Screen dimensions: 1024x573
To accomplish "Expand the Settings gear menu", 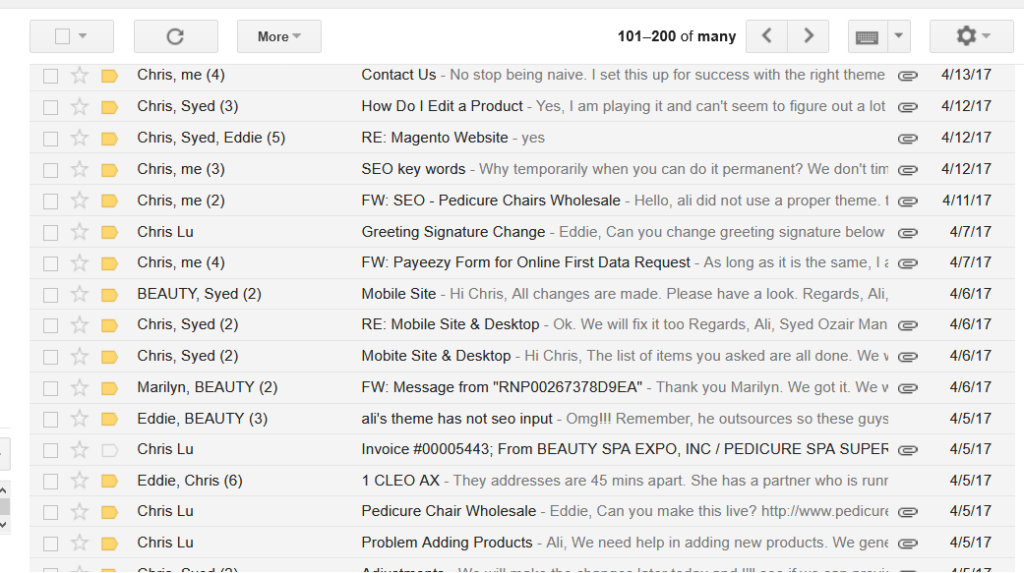I will (971, 37).
